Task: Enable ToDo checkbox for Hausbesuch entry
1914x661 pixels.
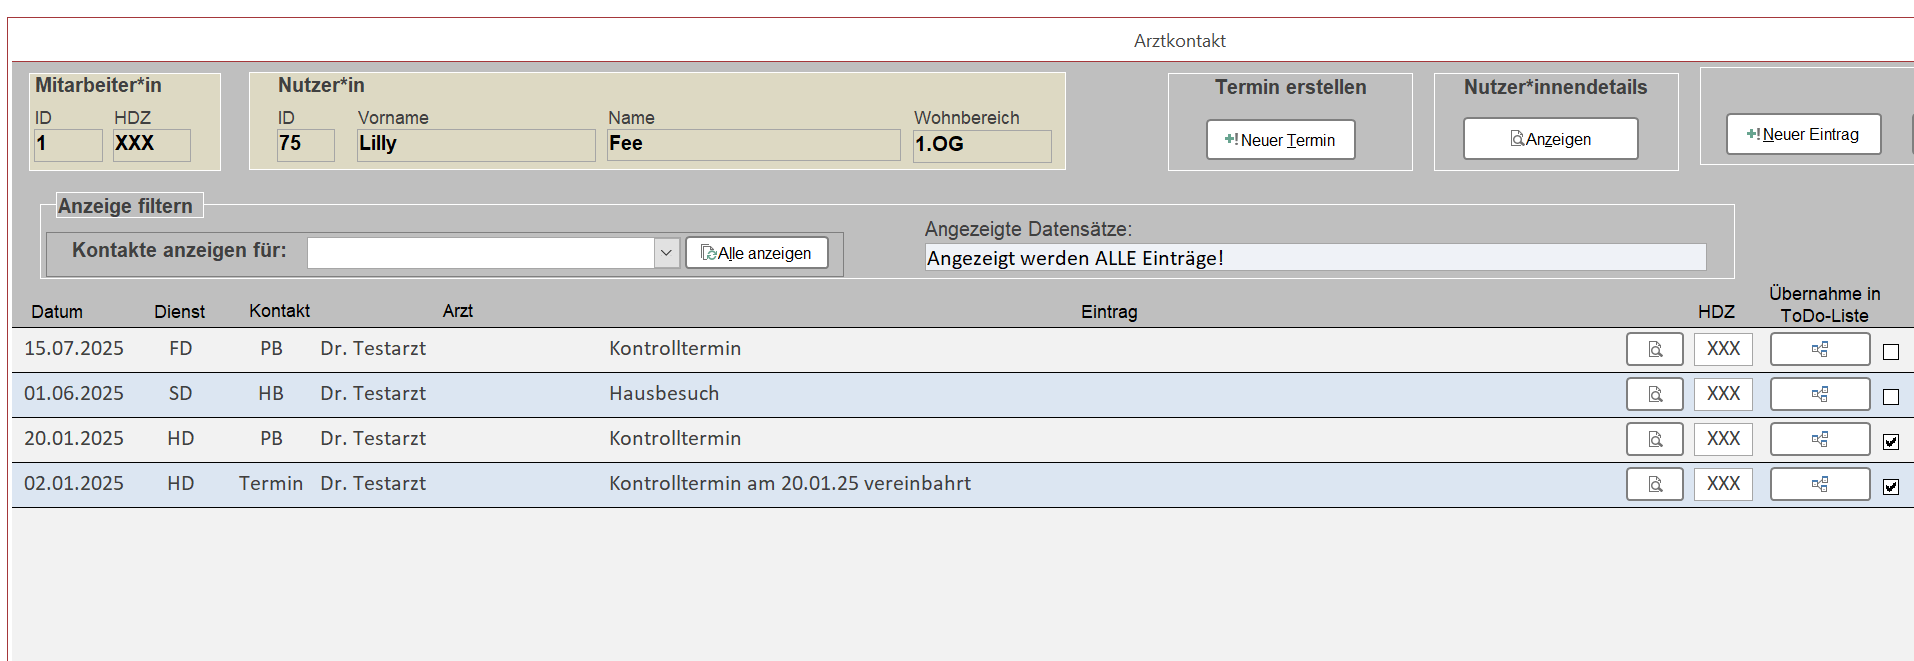Action: pos(1890,397)
